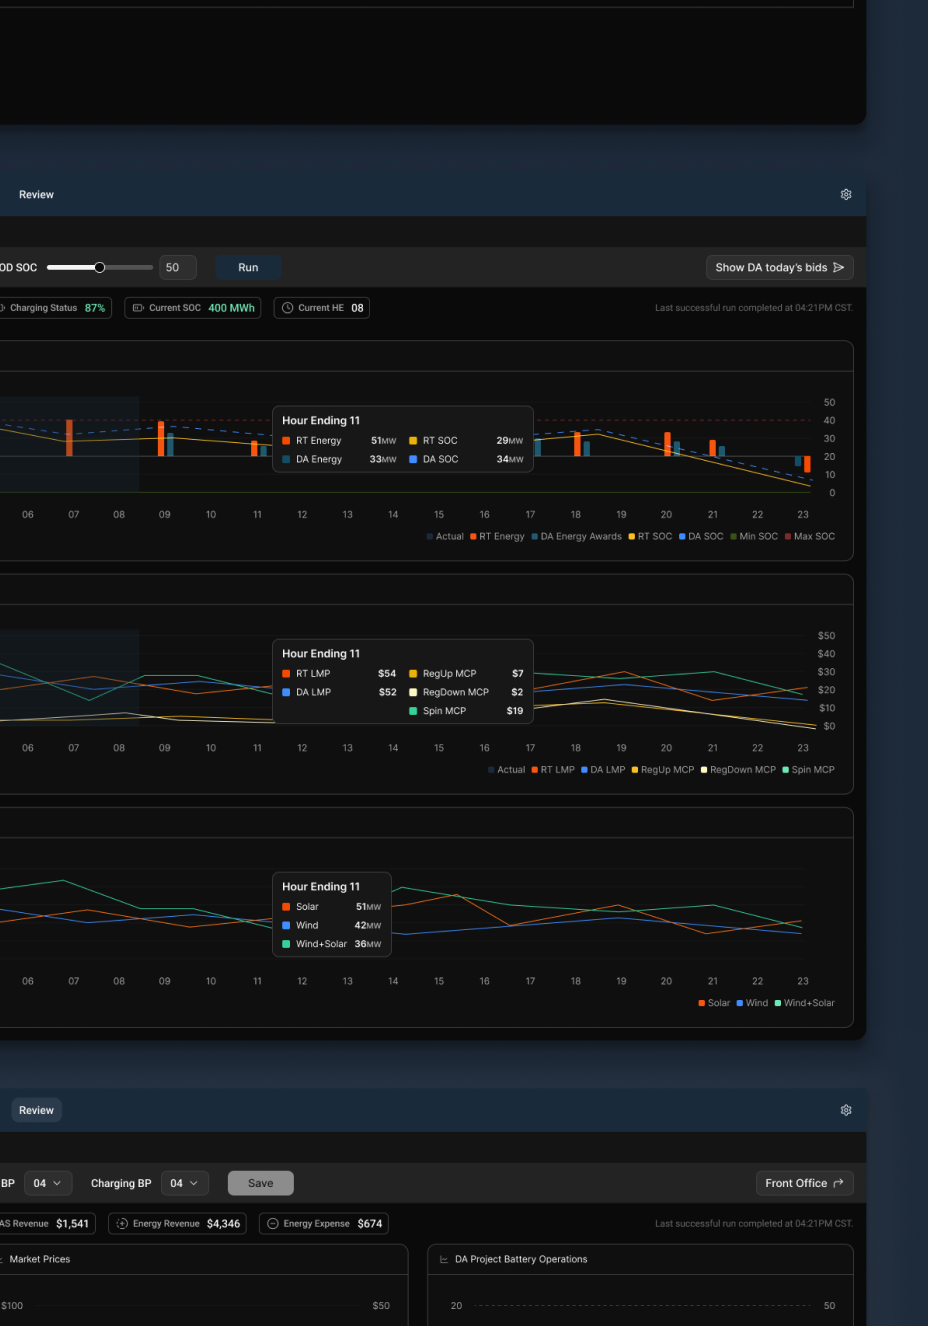Toggle DA LMP legend item
Image resolution: width=928 pixels, height=1326 pixels.
click(603, 770)
